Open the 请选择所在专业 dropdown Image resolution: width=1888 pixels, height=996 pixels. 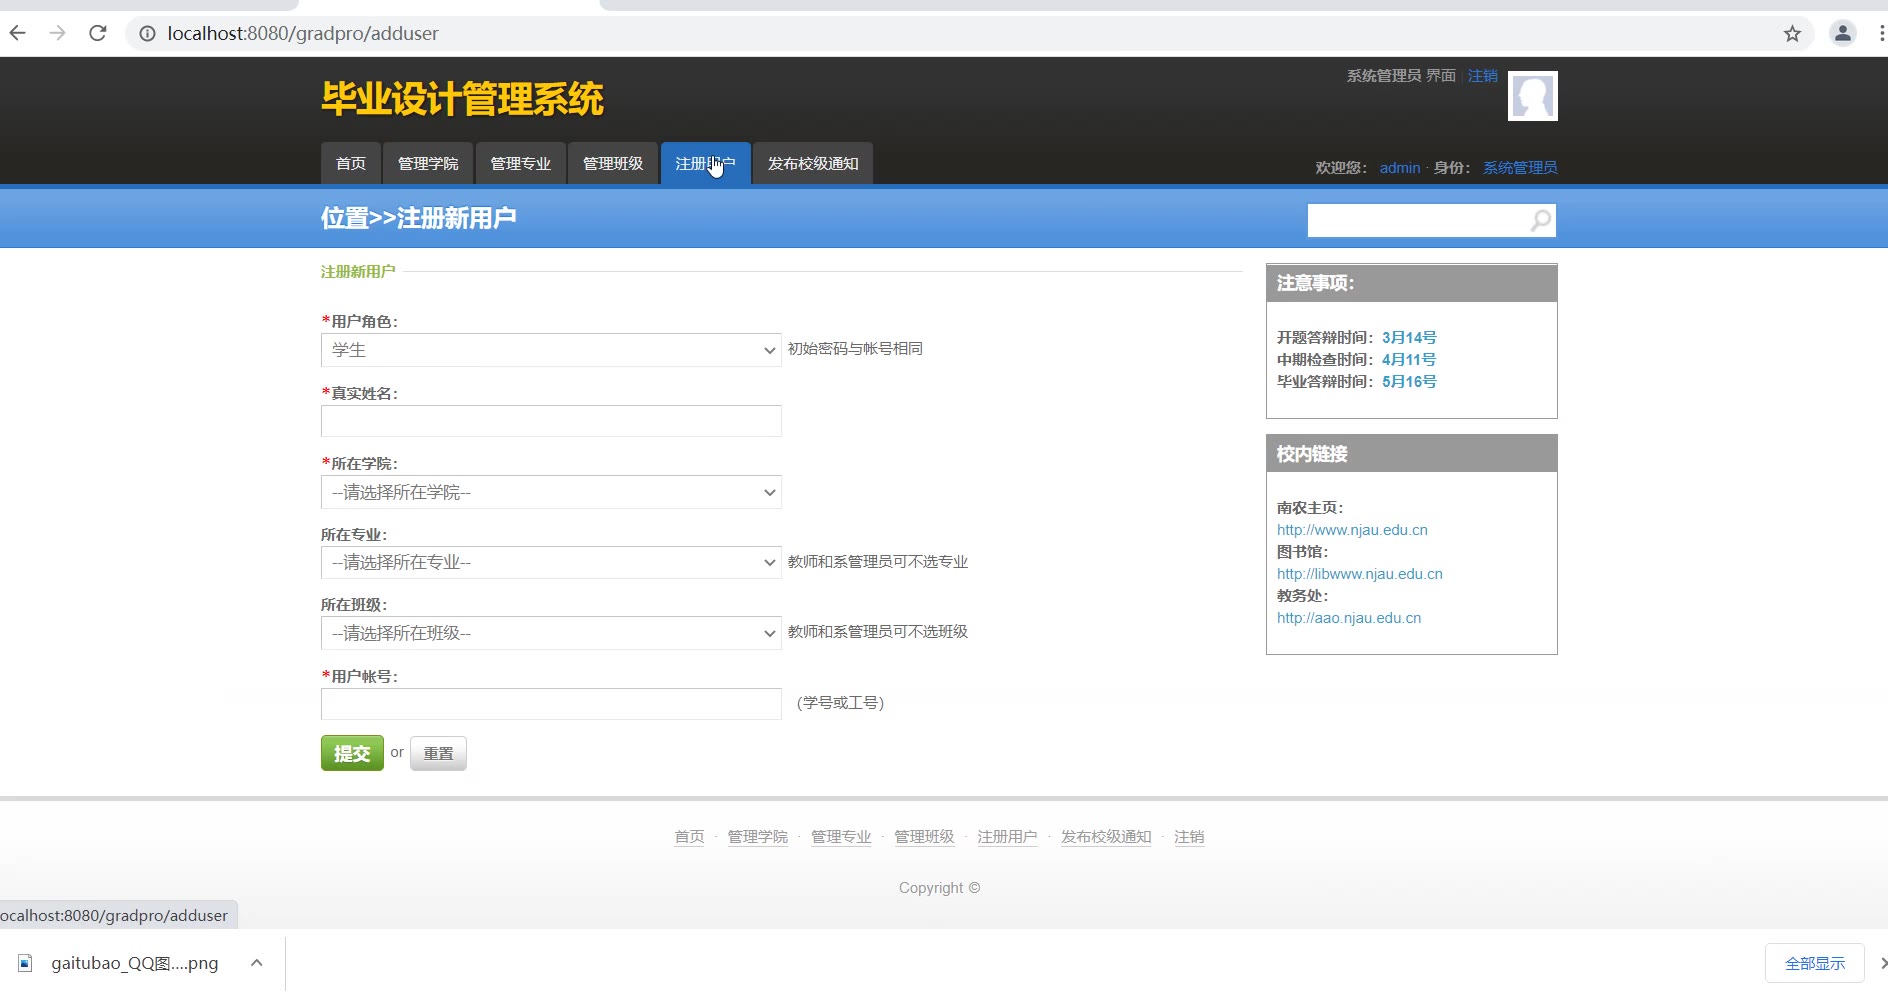550,562
